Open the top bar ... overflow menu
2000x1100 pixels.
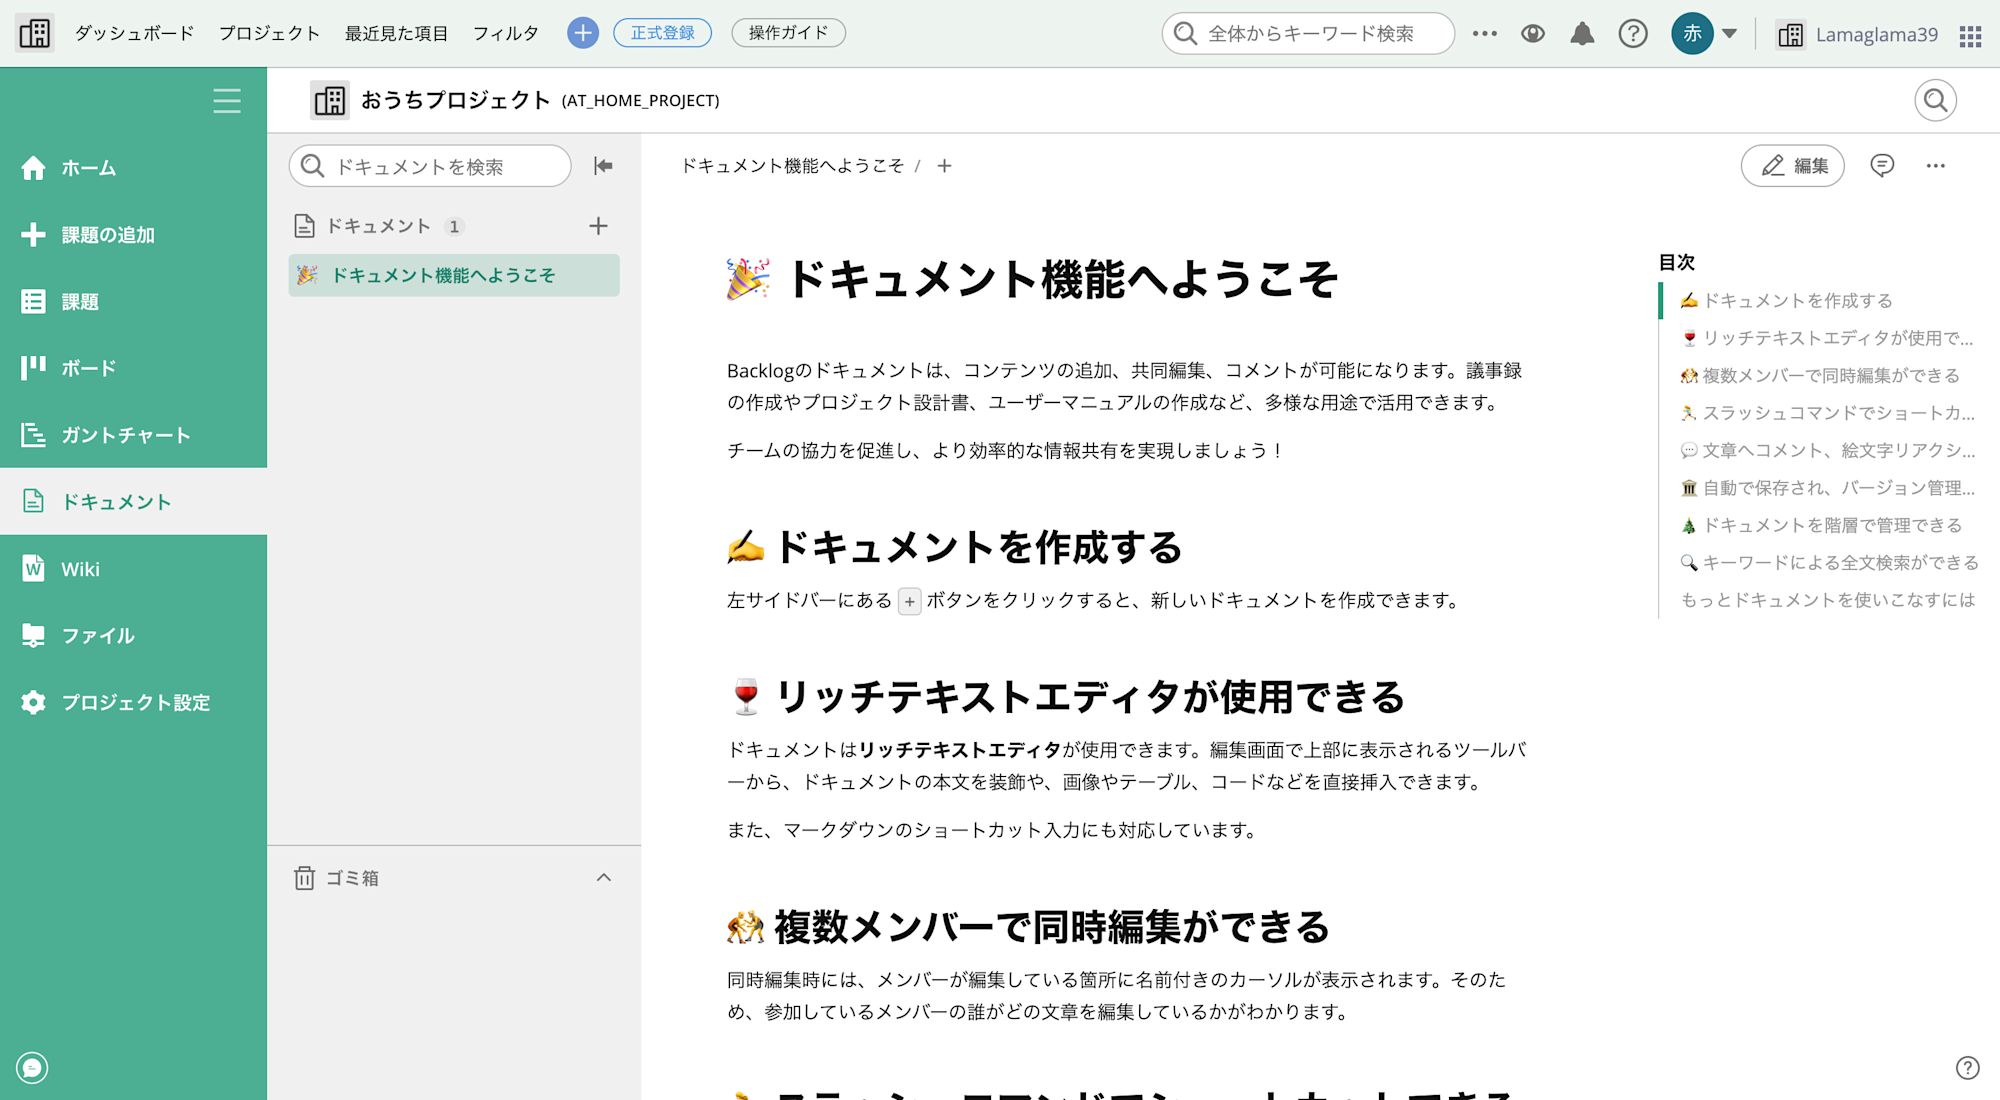click(x=1484, y=33)
